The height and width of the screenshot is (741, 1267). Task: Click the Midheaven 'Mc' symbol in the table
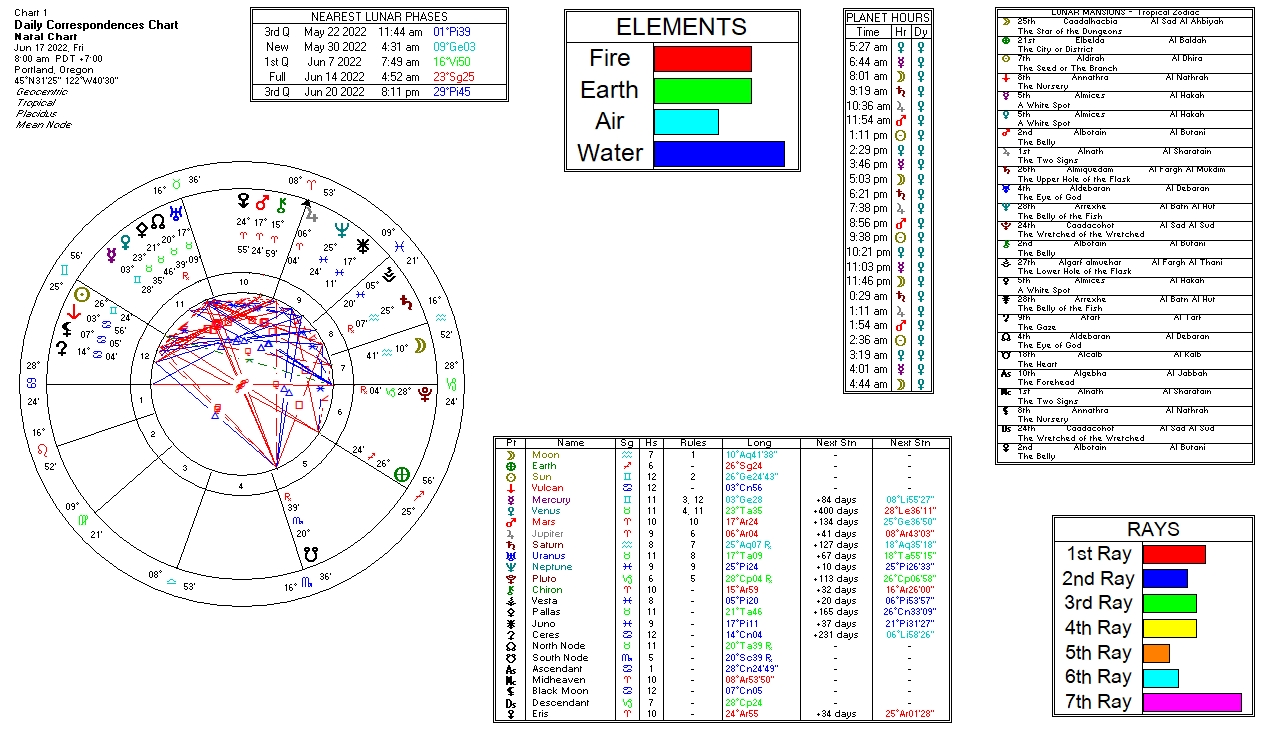point(510,680)
